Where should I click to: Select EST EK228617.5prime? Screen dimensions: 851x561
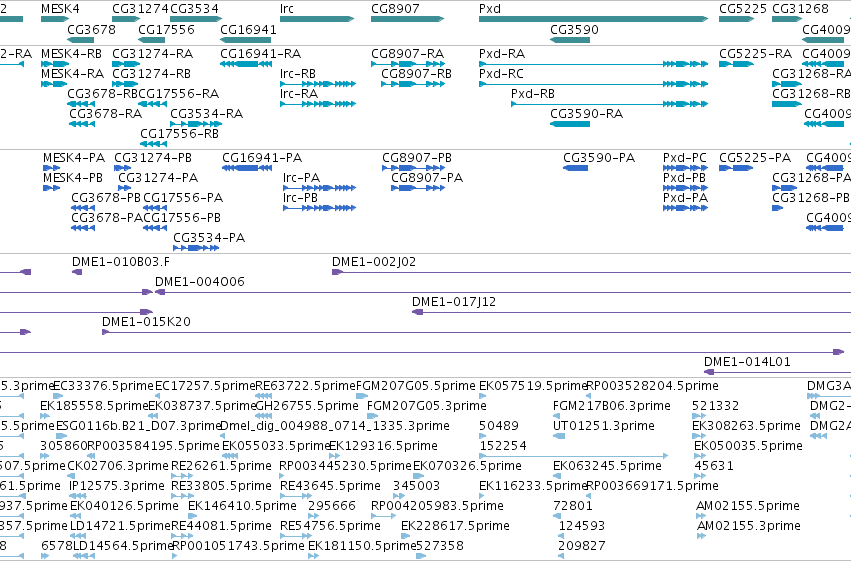point(455,526)
